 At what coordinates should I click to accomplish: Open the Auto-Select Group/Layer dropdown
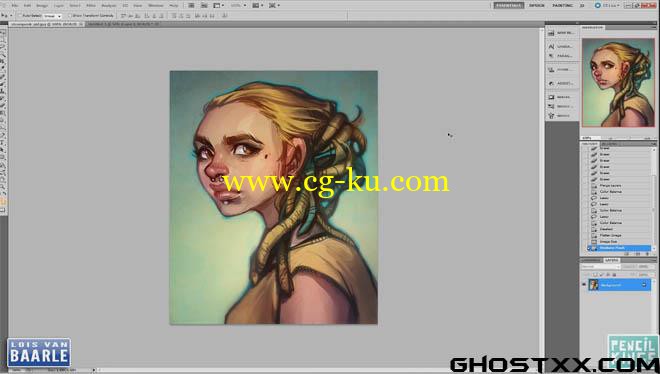click(53, 16)
